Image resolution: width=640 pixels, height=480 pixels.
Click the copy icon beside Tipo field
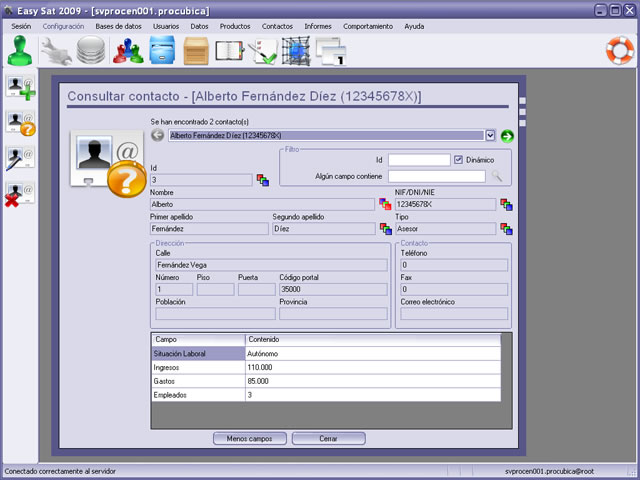(507, 229)
